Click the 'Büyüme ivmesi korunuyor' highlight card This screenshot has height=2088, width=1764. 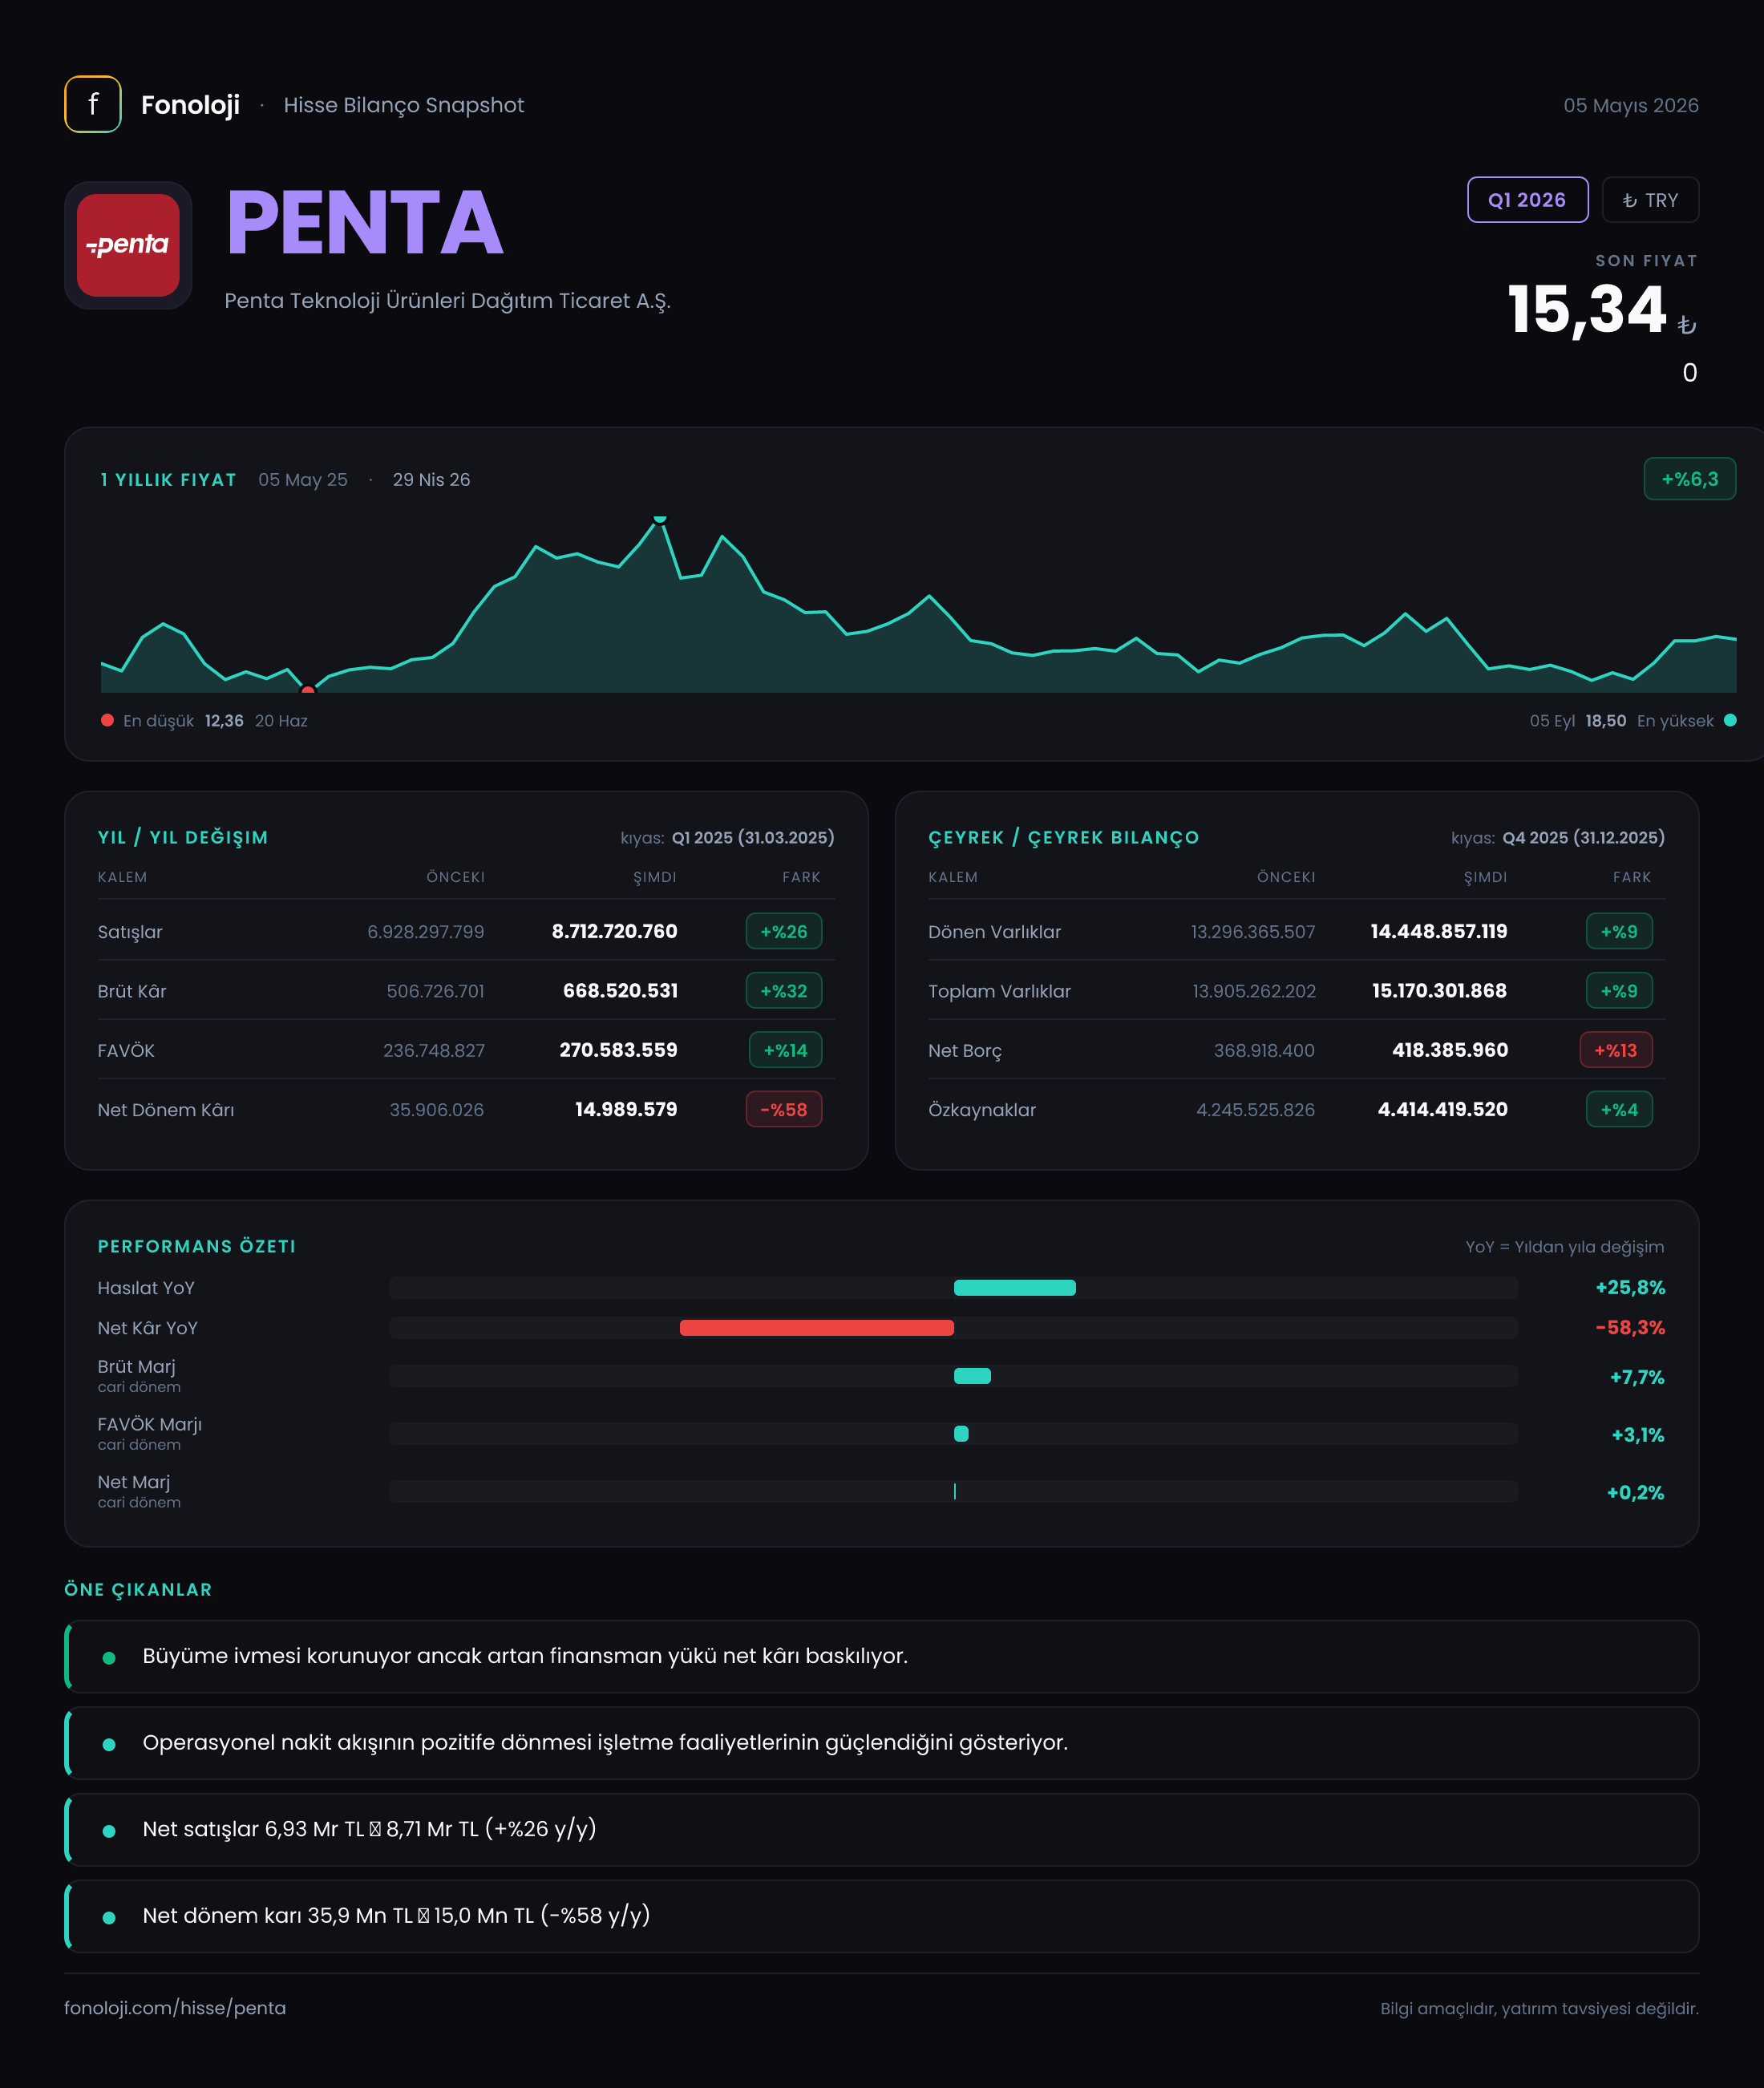tap(881, 1656)
